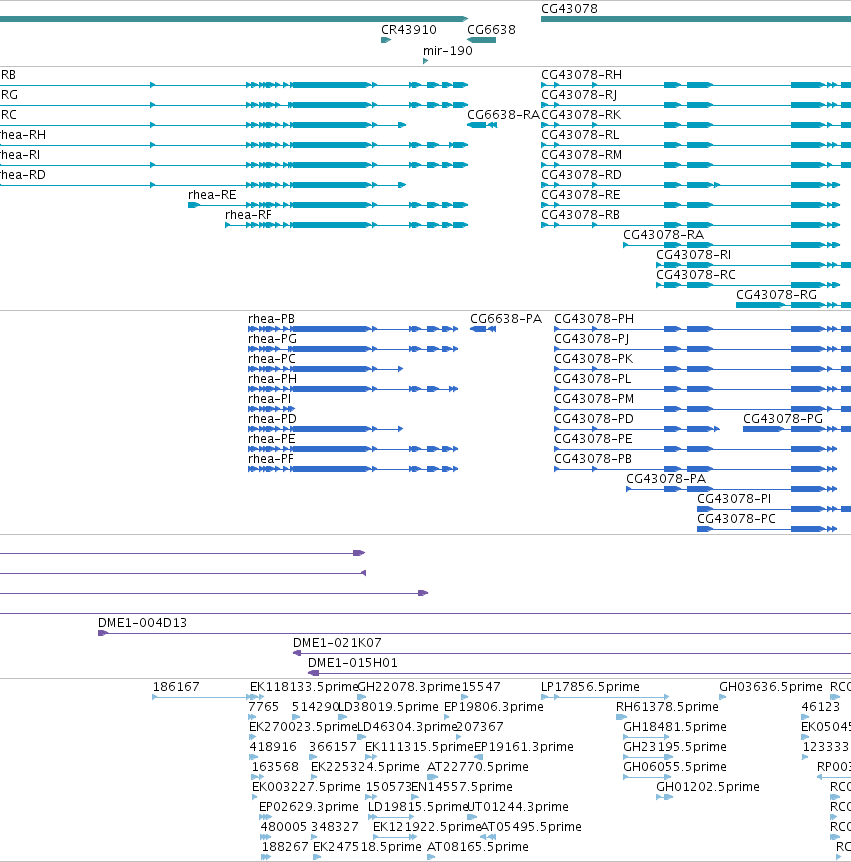Select the rhea-PB protein label
The height and width of the screenshot is (862, 851).
pos(271,319)
